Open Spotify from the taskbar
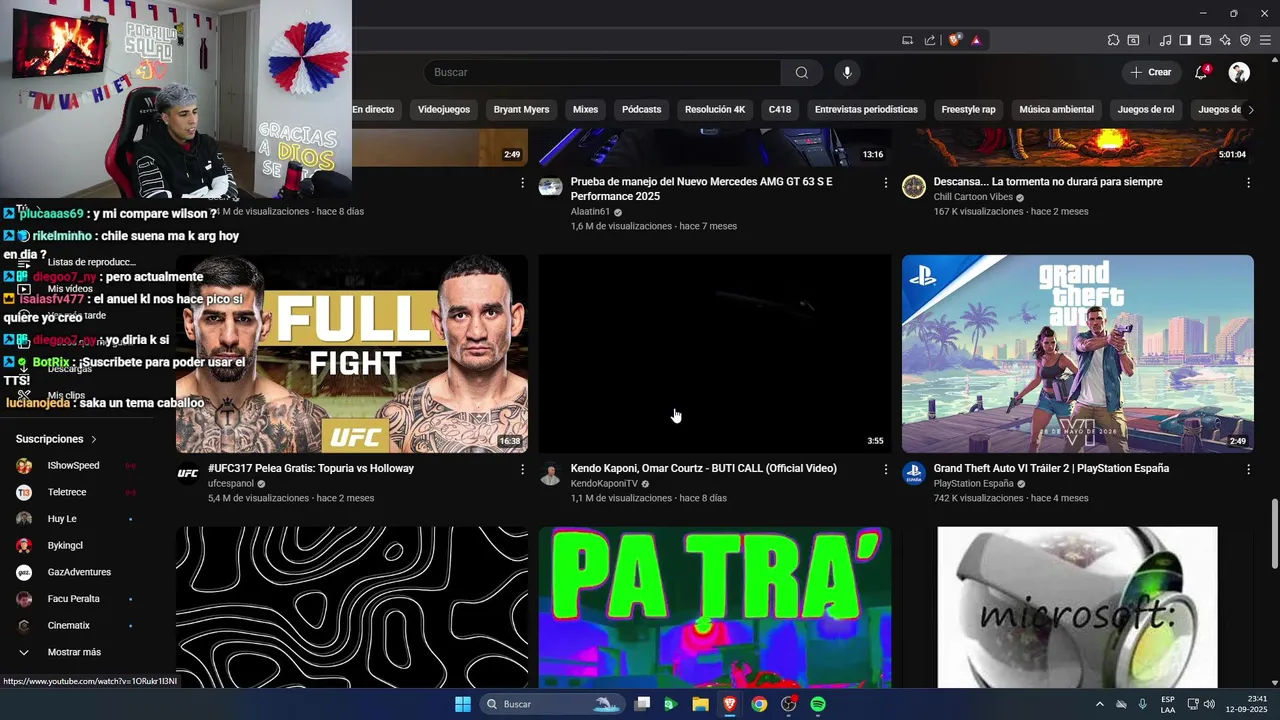The height and width of the screenshot is (720, 1280). coord(818,704)
